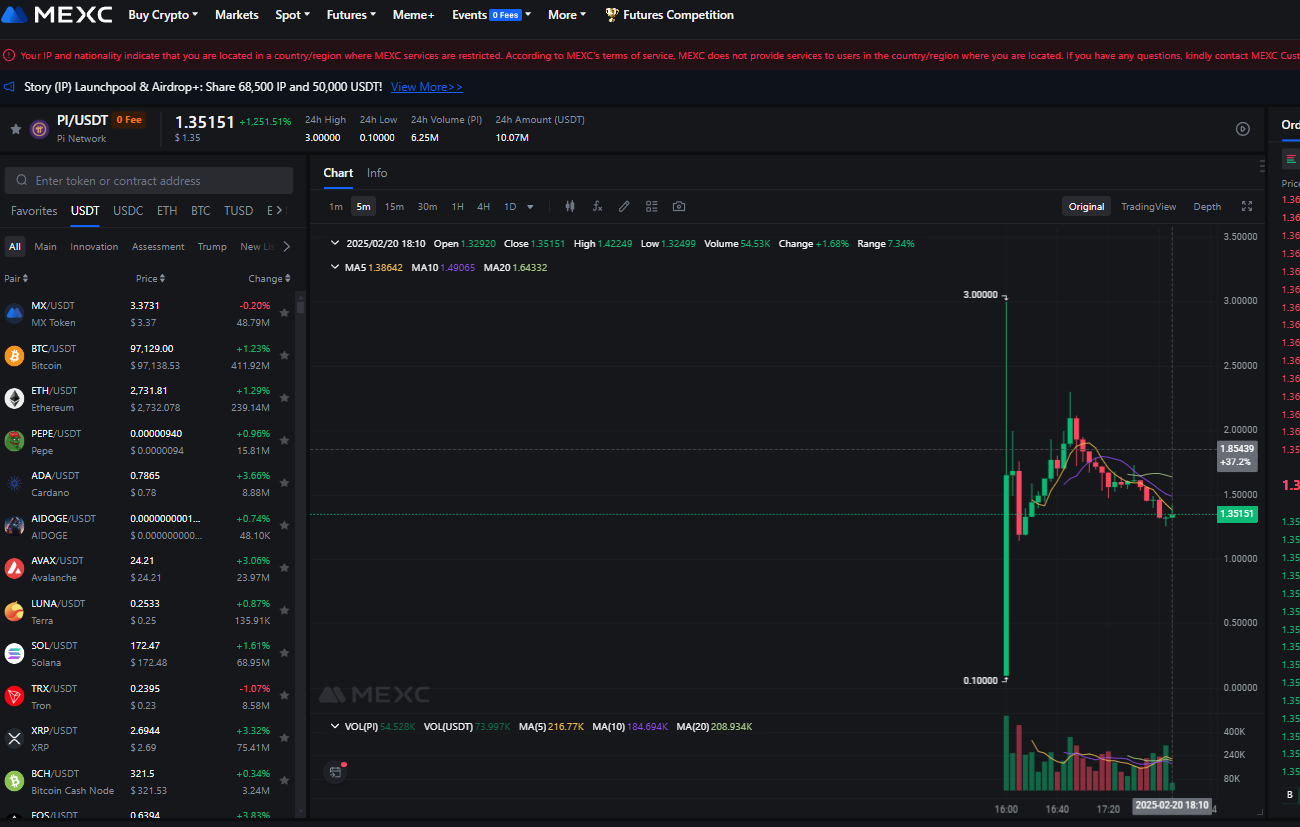Open the Events dropdown menu
Image resolution: width=1300 pixels, height=827 pixels.
tap(491, 15)
